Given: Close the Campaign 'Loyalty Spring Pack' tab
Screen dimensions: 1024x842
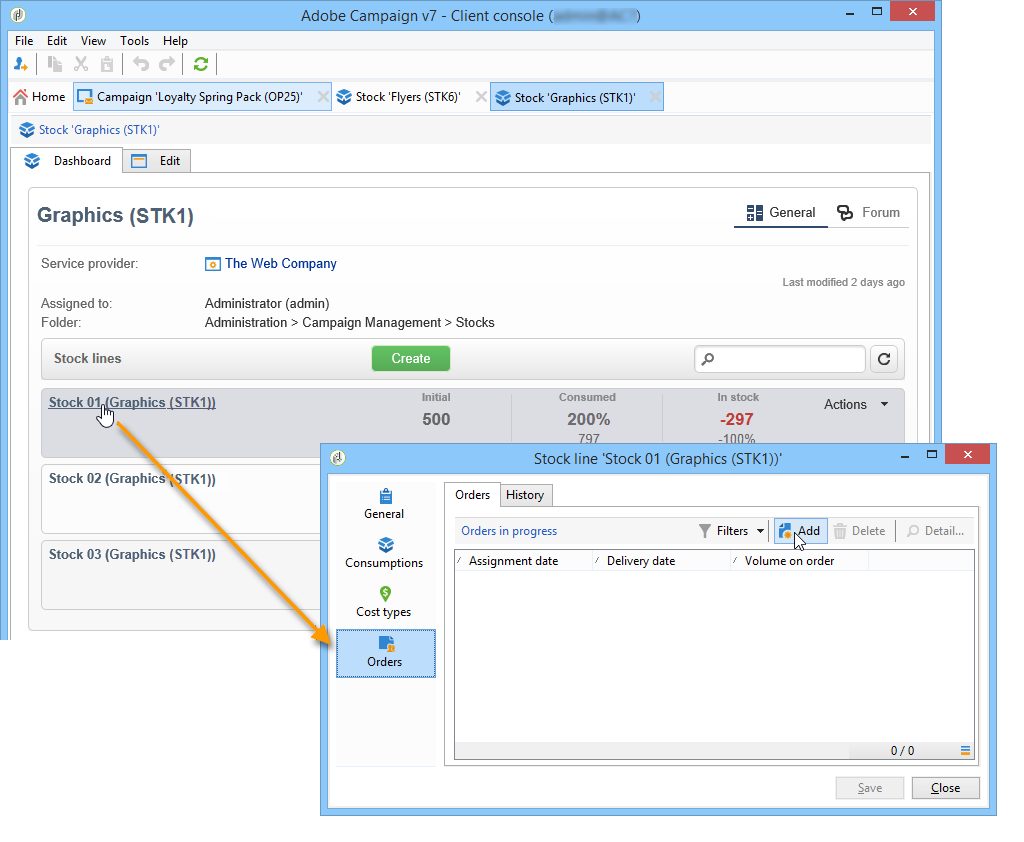Looking at the screenshot, I should click(323, 97).
